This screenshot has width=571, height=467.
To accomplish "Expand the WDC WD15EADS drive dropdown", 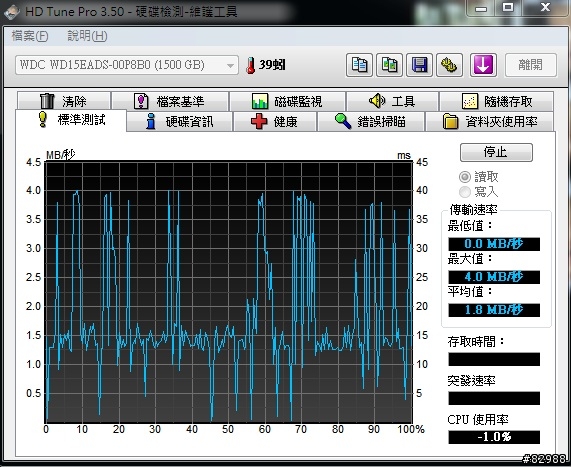I will pyautogui.click(x=127, y=65).
